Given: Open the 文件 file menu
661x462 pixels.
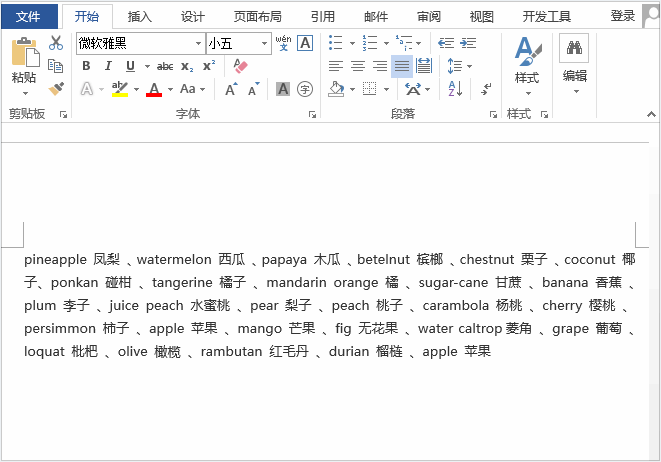Looking at the screenshot, I should (28, 16).
